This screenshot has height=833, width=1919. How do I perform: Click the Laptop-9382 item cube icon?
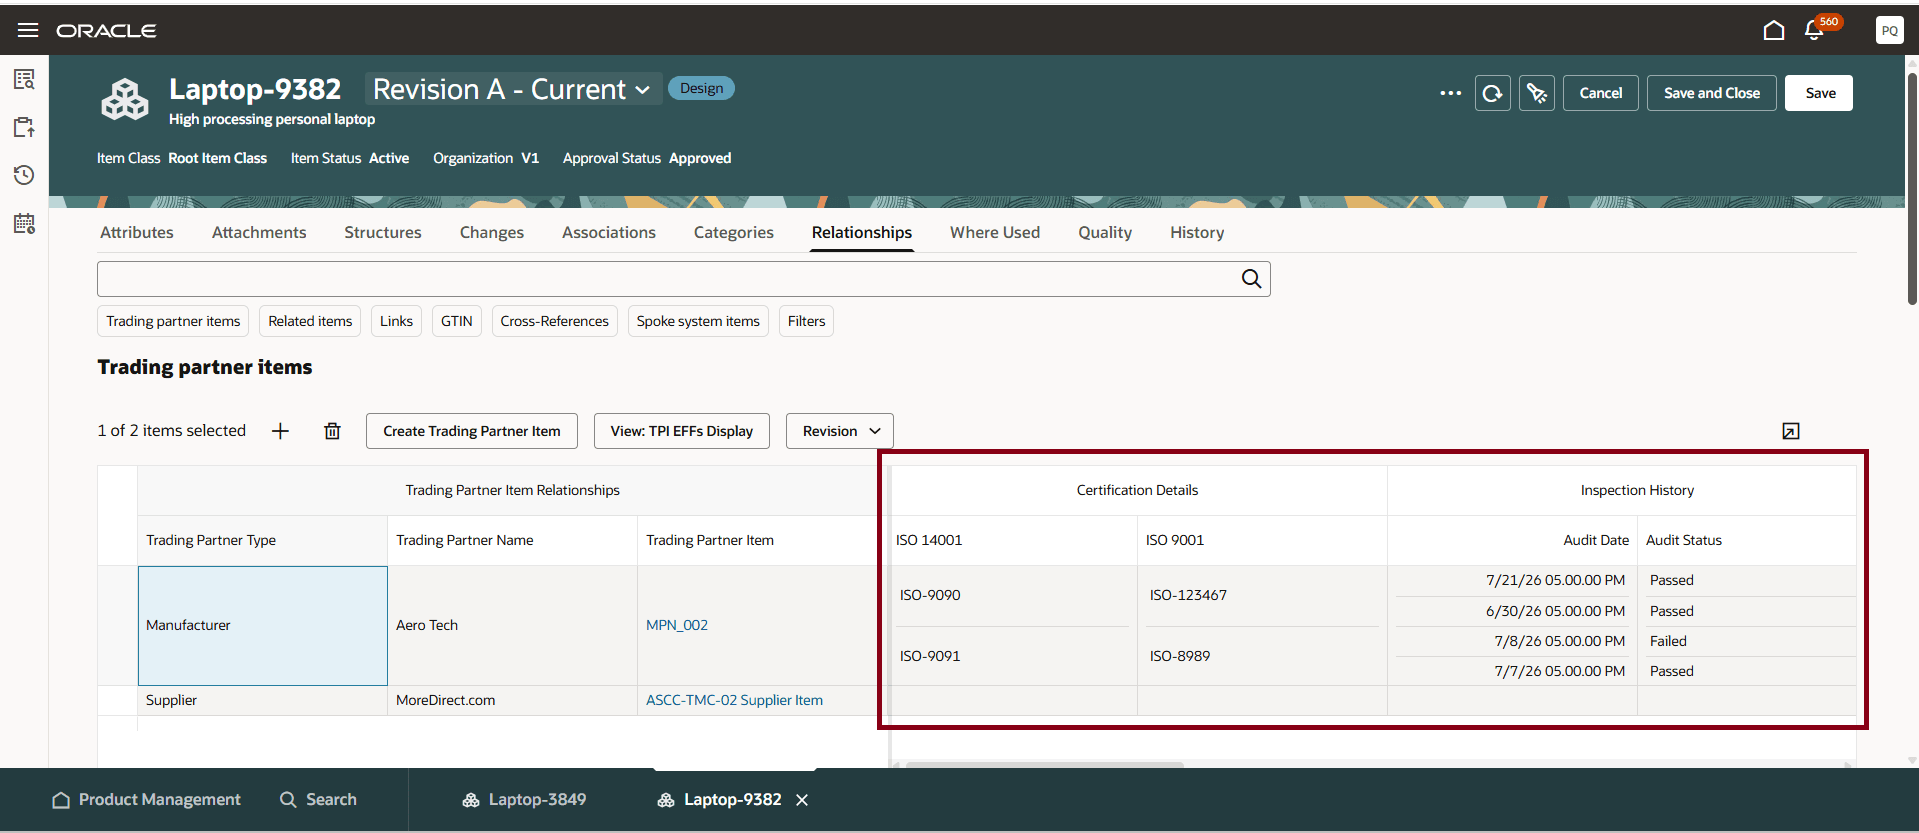coord(125,99)
